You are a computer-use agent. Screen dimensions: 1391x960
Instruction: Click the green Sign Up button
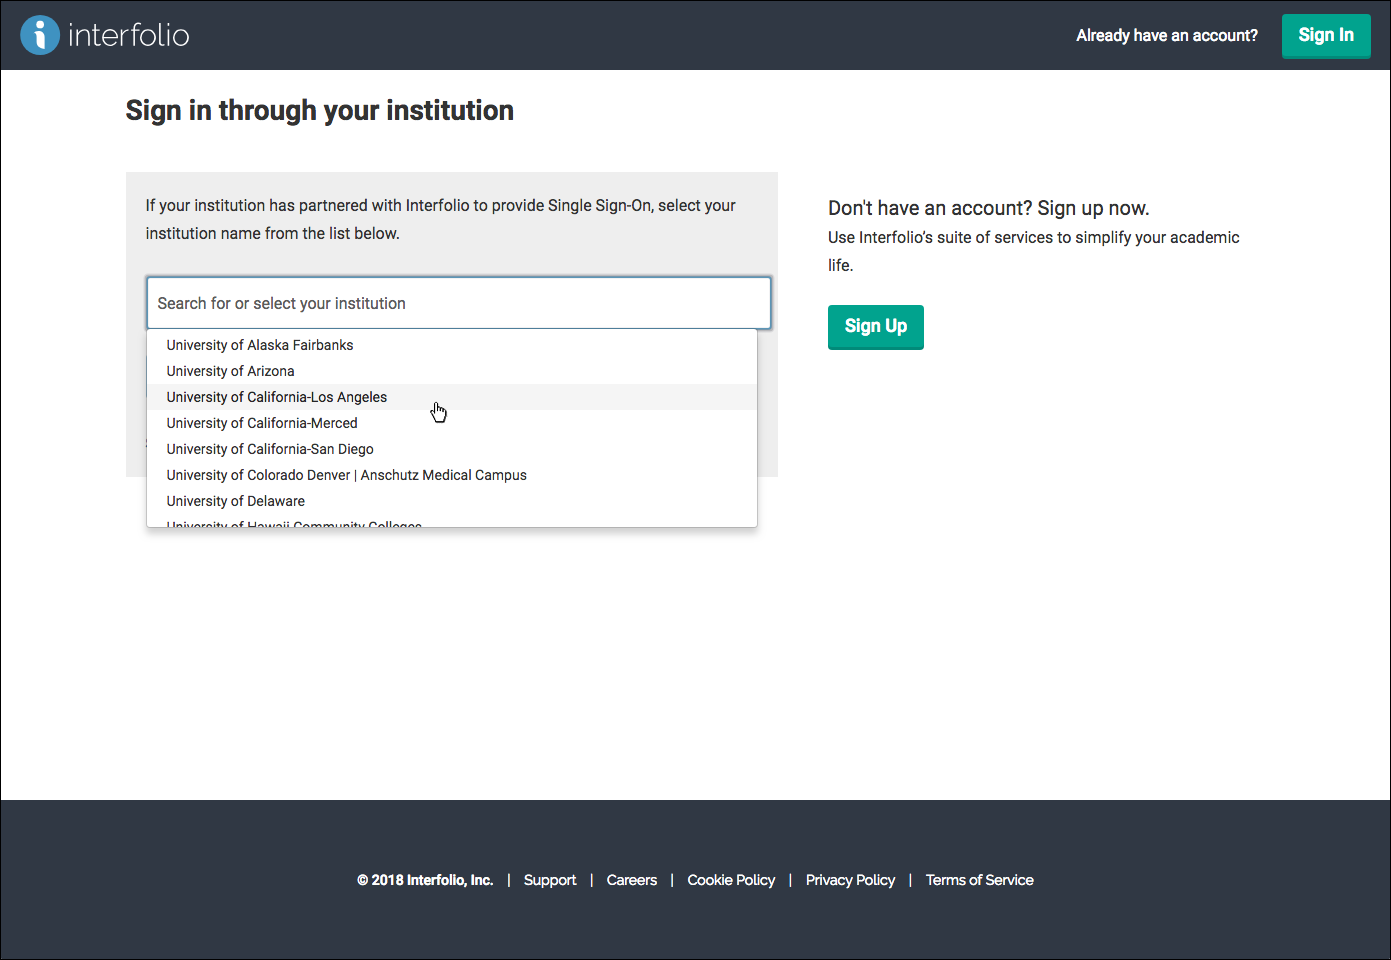click(x=876, y=327)
